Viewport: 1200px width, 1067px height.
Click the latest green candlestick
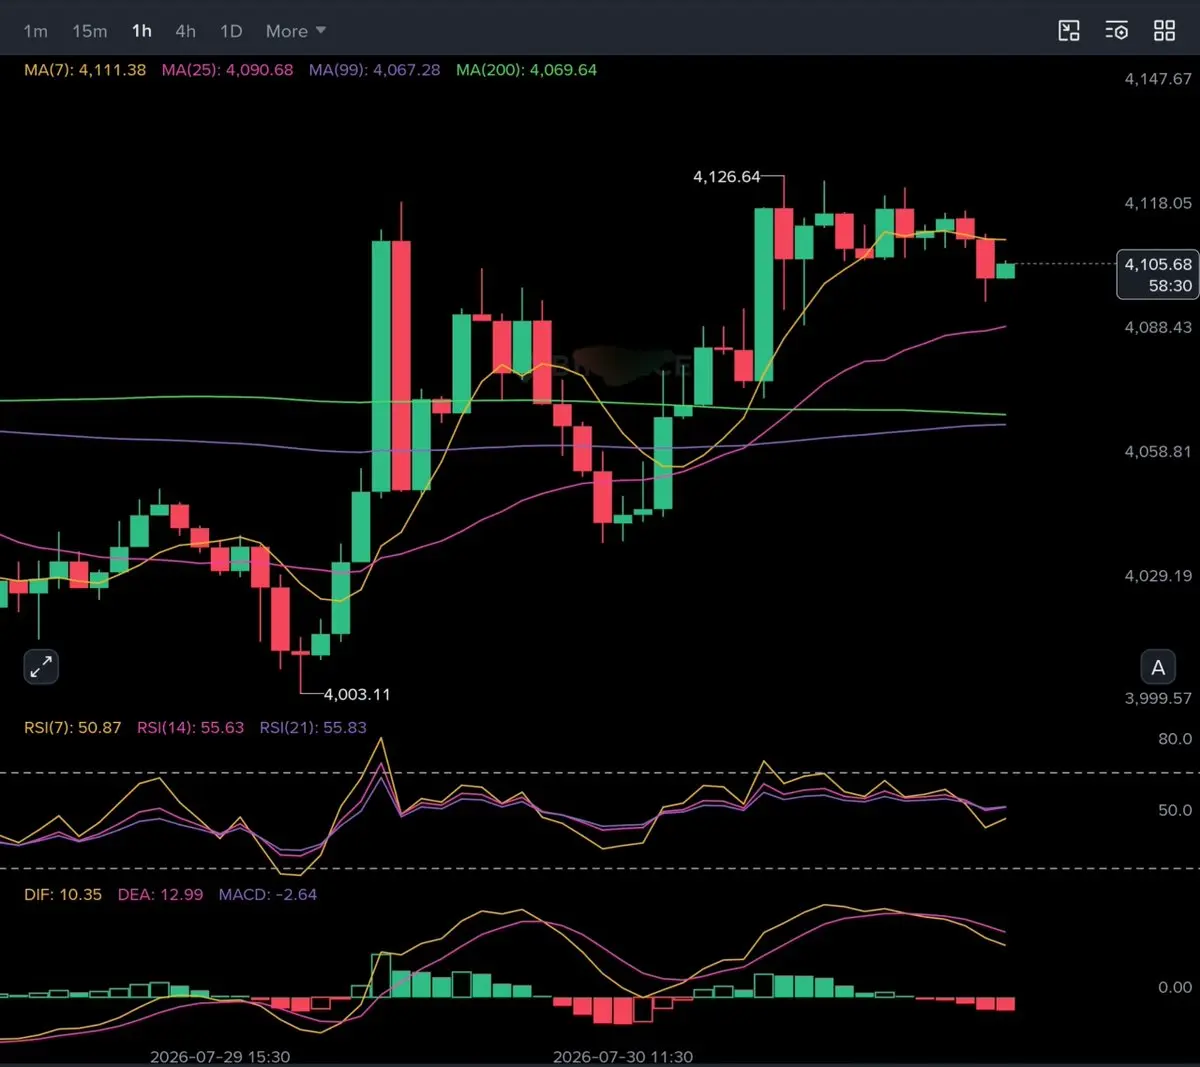[1005, 270]
